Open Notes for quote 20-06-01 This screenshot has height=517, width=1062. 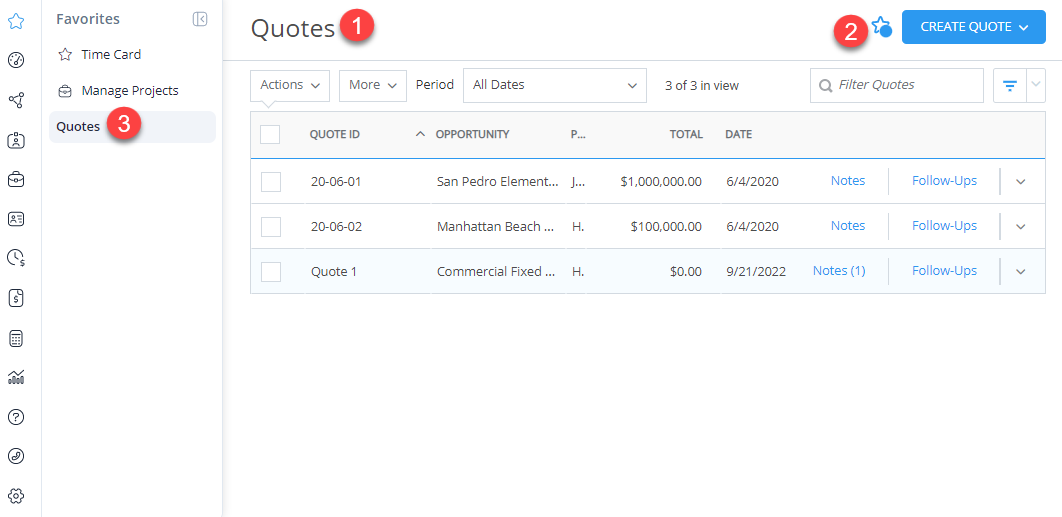point(848,181)
